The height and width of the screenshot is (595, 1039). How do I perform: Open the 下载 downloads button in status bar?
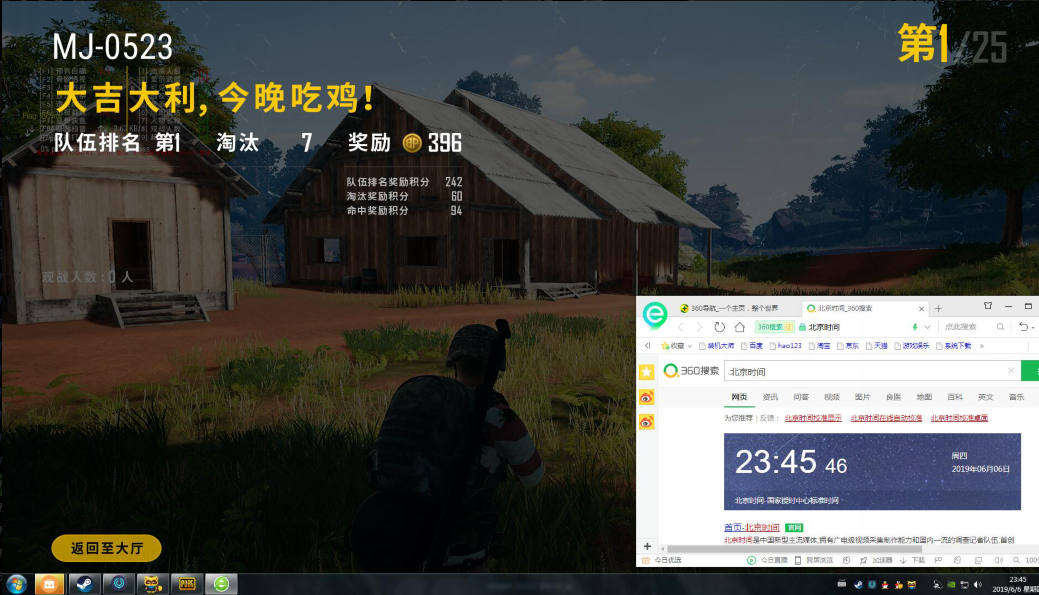pos(912,561)
